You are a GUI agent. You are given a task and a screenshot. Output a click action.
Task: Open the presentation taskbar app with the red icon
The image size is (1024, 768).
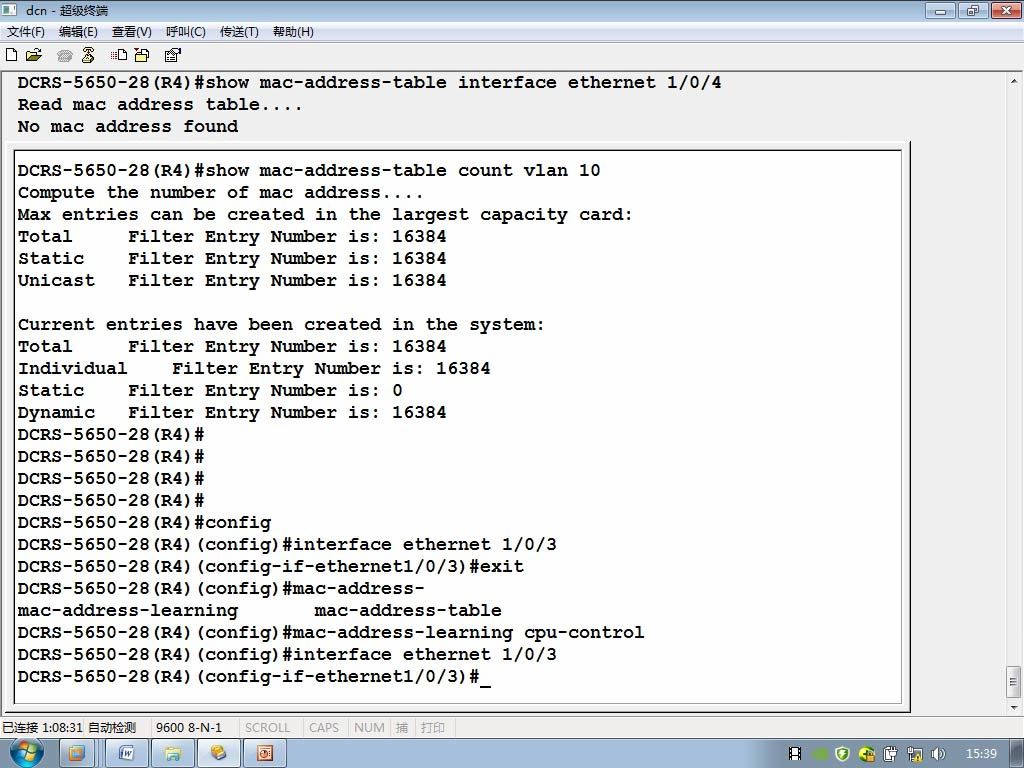click(264, 754)
